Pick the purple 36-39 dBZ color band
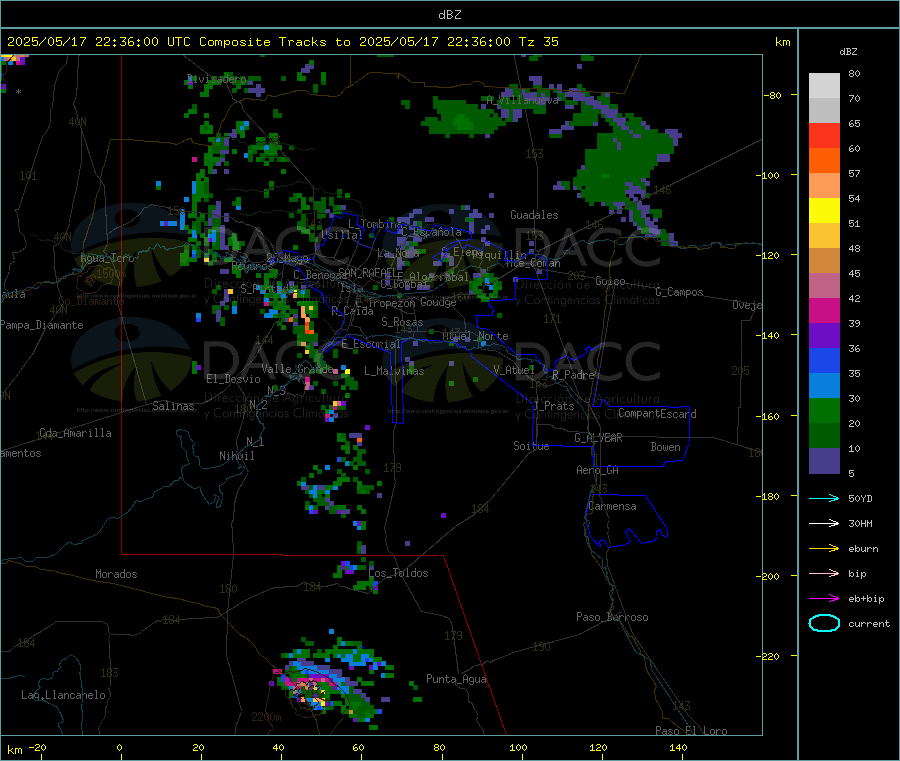This screenshot has height=761, width=900. point(824,336)
